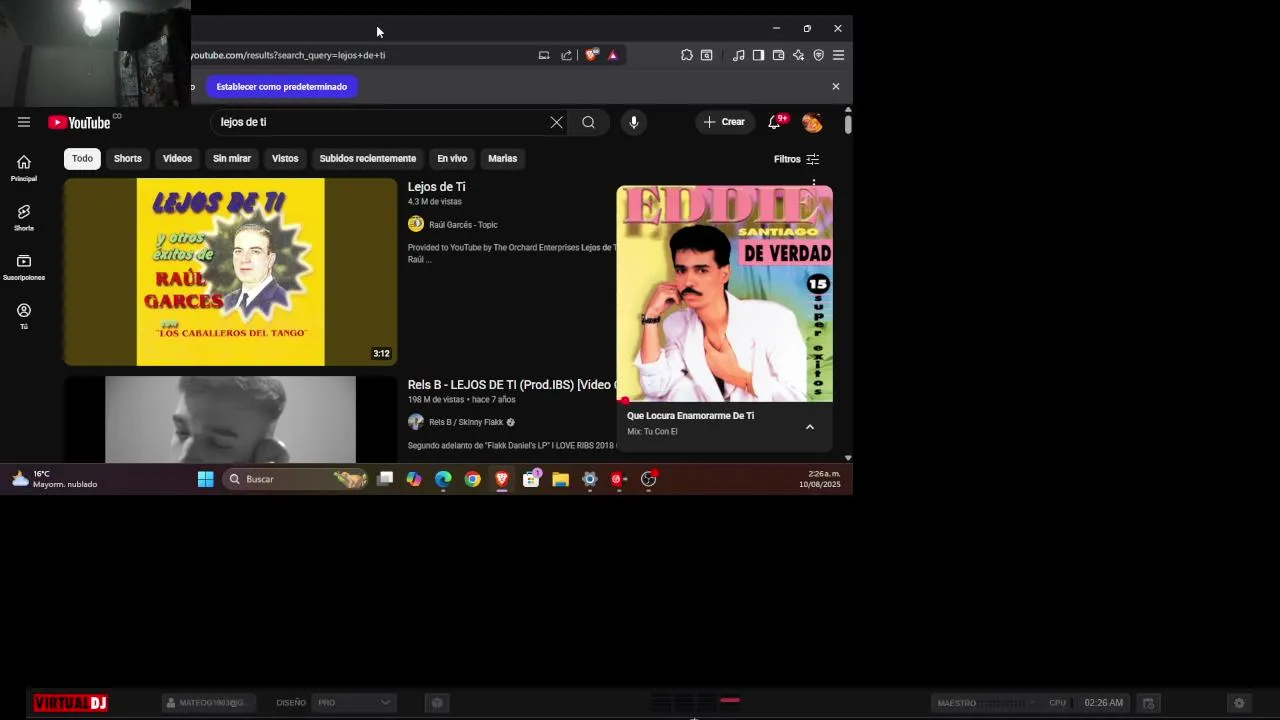The height and width of the screenshot is (720, 1280).
Task: Open Shorts in the left sidebar
Action: pos(24,217)
